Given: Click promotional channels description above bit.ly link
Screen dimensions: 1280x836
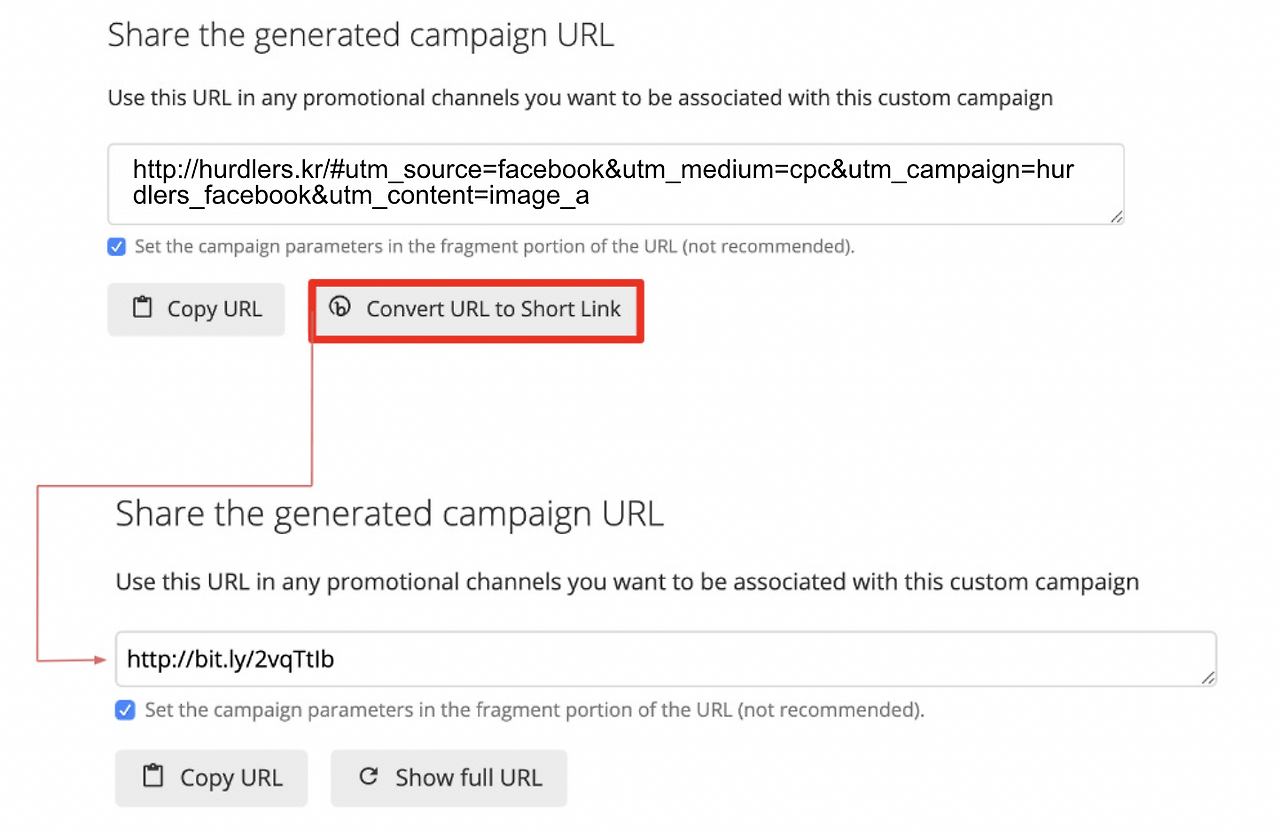Looking at the screenshot, I should point(627,582).
